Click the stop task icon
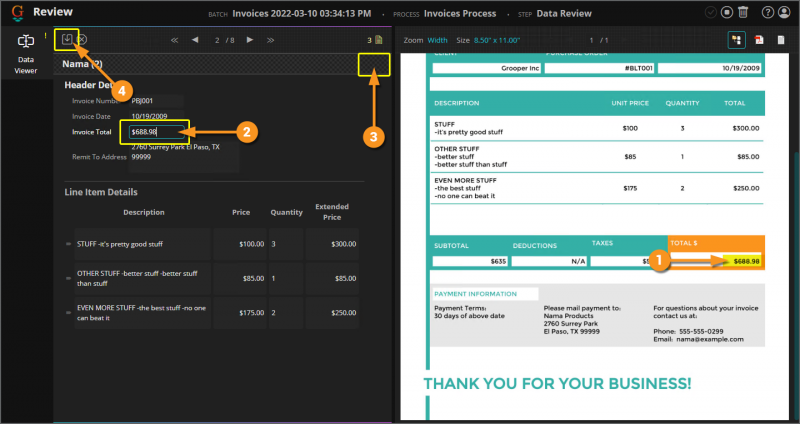Image resolution: width=800 pixels, height=424 pixels. click(727, 12)
